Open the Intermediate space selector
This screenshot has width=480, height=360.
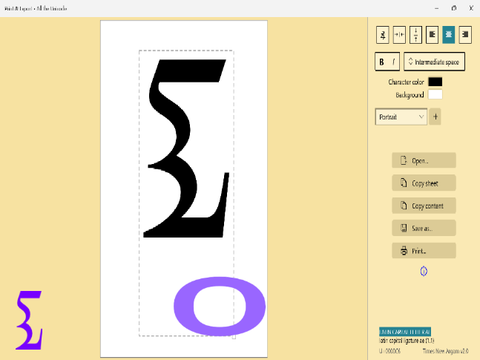[434, 62]
